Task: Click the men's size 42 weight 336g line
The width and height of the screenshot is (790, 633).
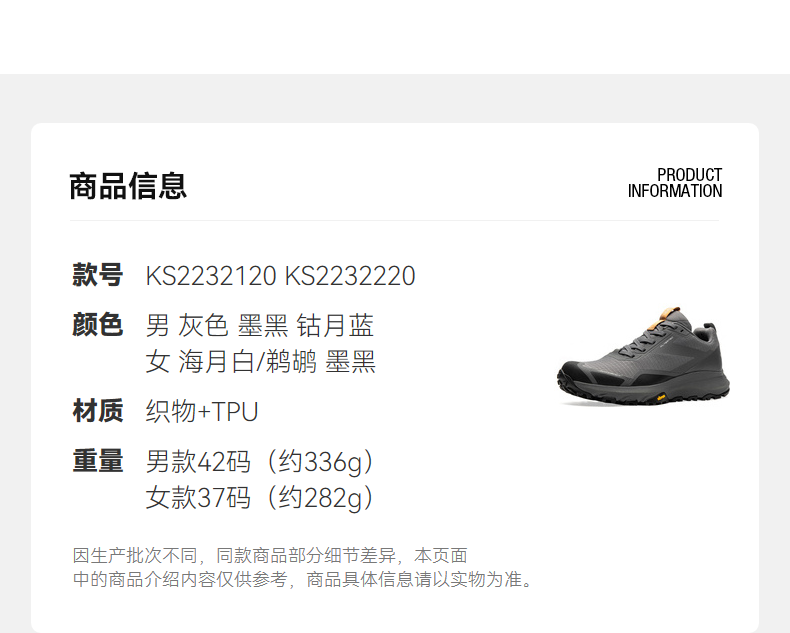Action: 260,462
